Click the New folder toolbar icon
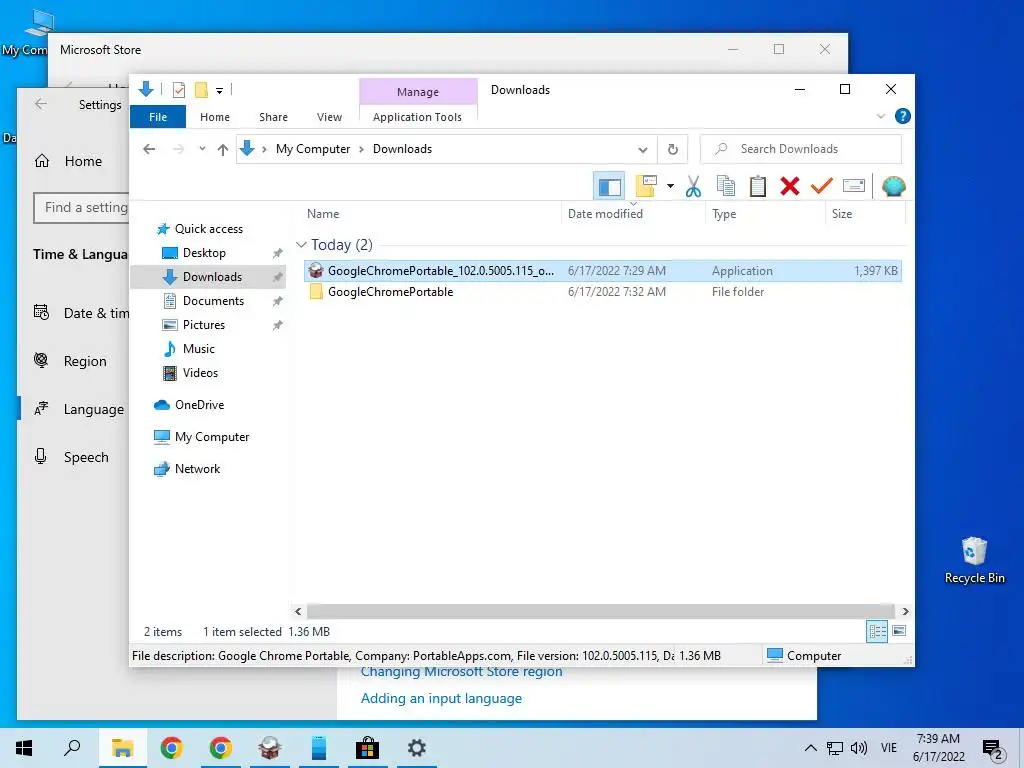The width and height of the screenshot is (1024, 768). click(x=646, y=187)
